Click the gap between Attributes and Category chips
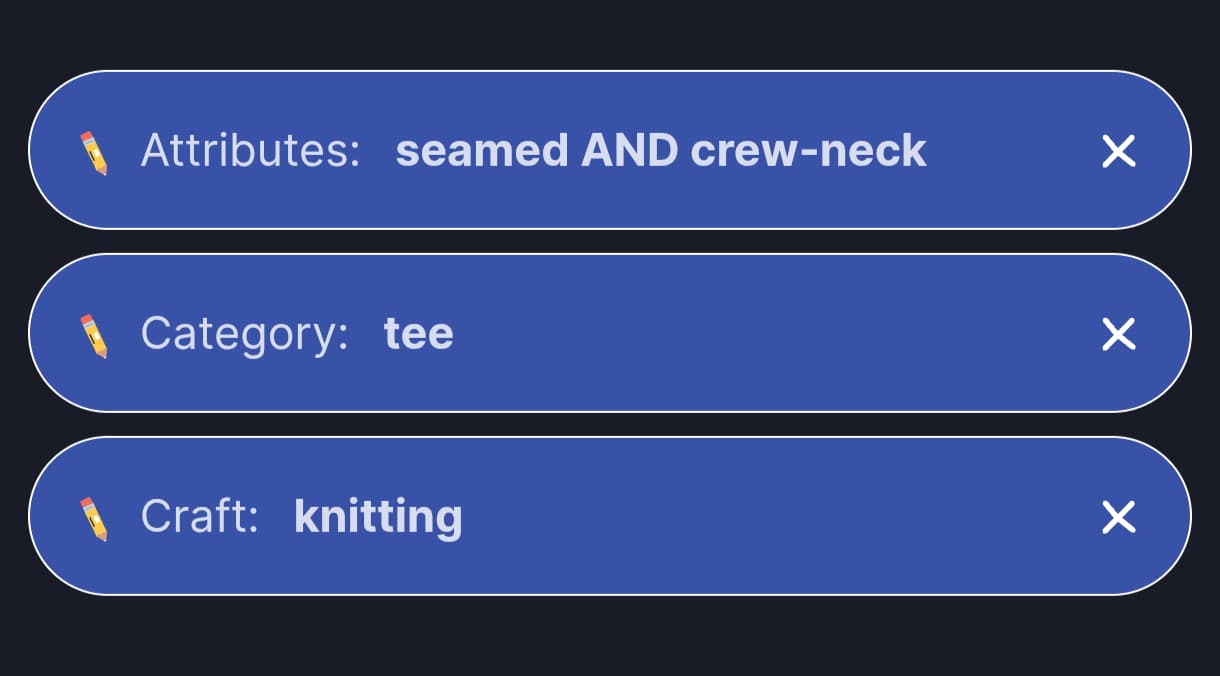1220x676 pixels. [610, 241]
